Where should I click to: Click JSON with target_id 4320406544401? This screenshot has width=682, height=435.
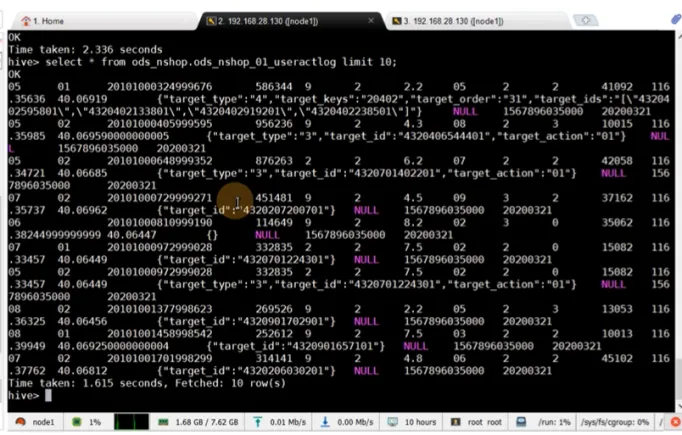tap(416, 136)
